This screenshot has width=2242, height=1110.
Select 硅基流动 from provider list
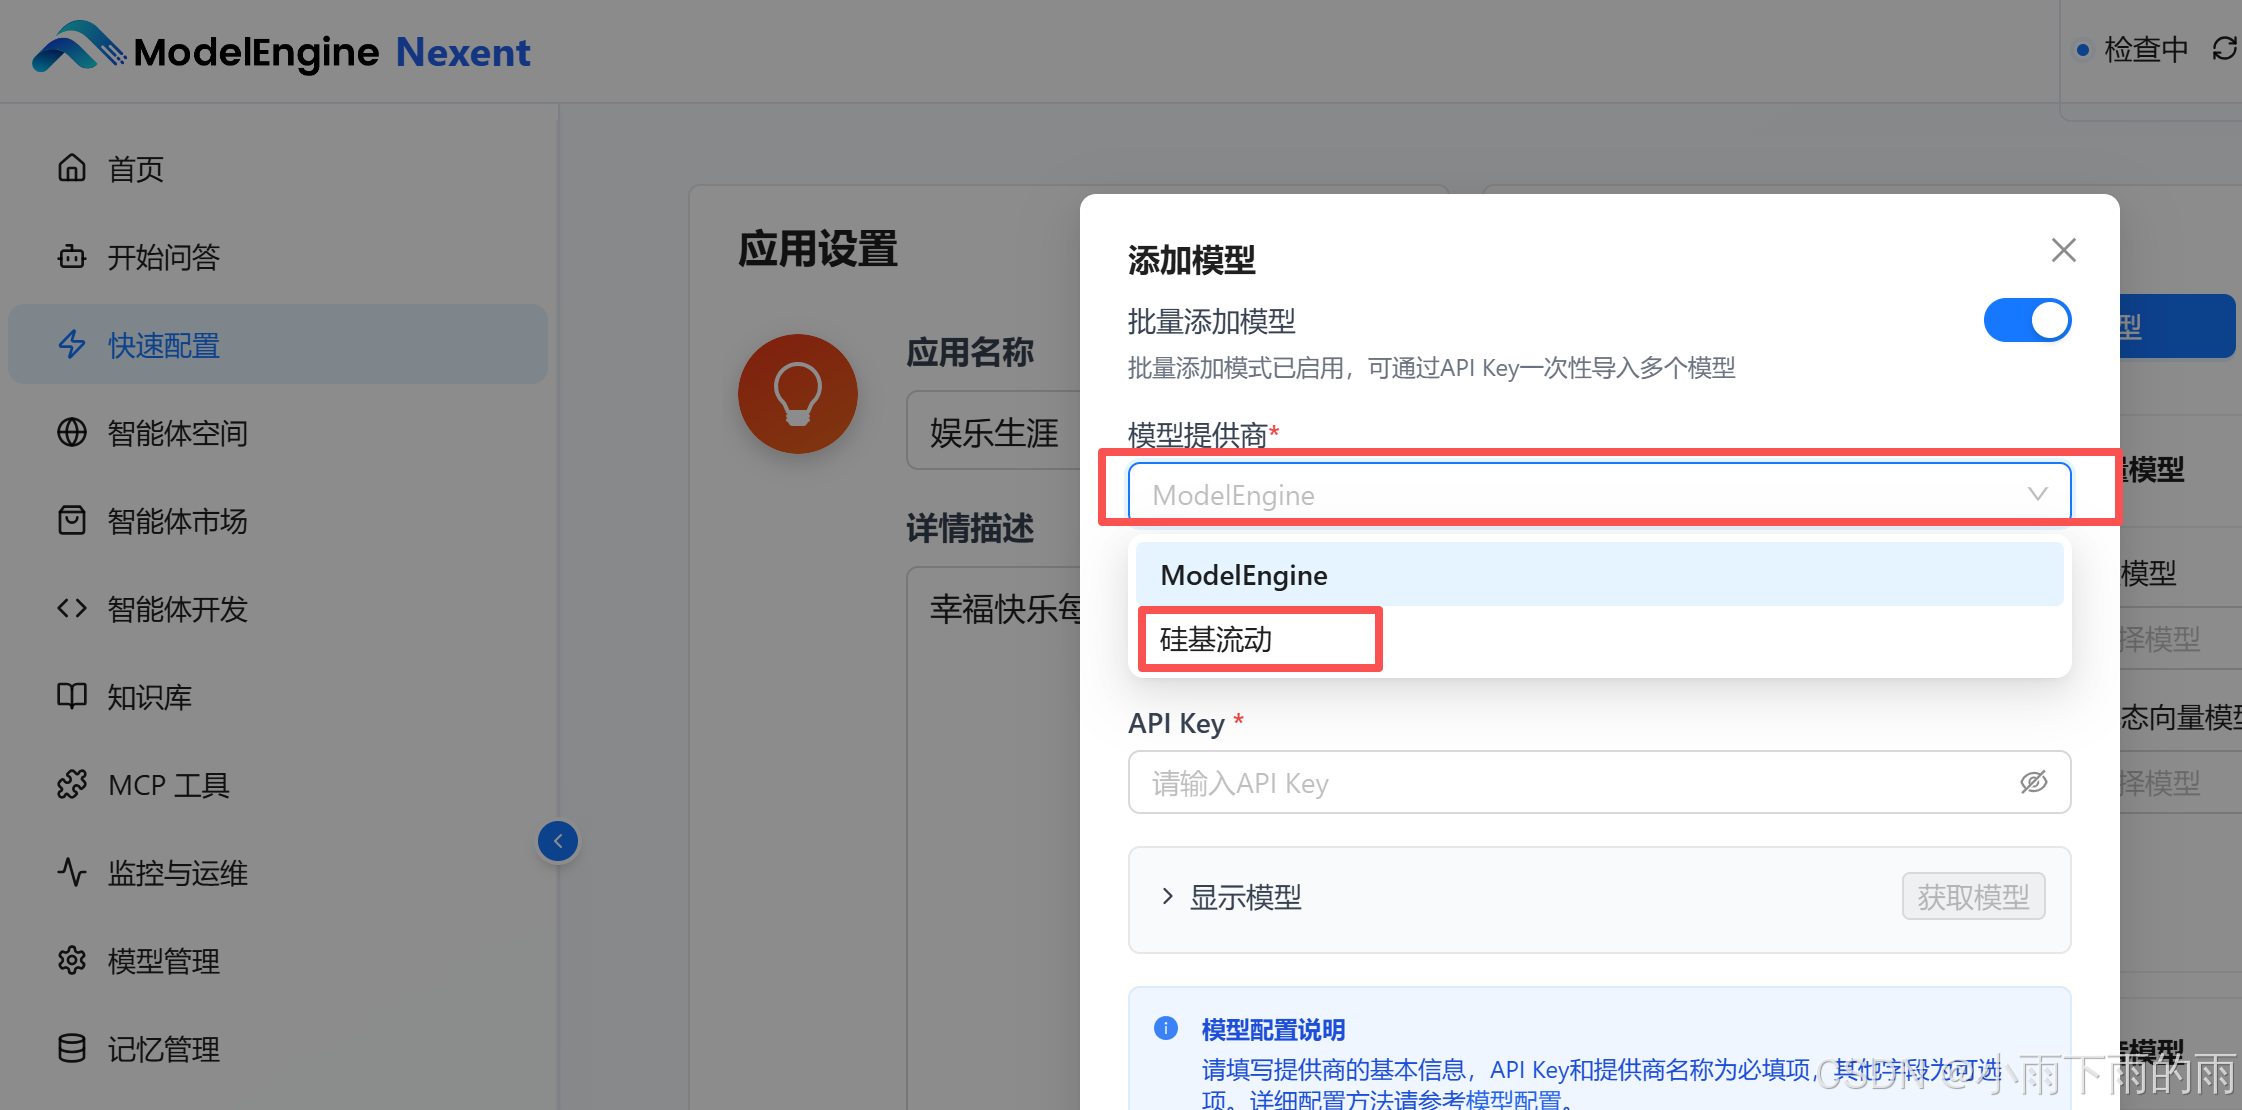pos(1216,640)
